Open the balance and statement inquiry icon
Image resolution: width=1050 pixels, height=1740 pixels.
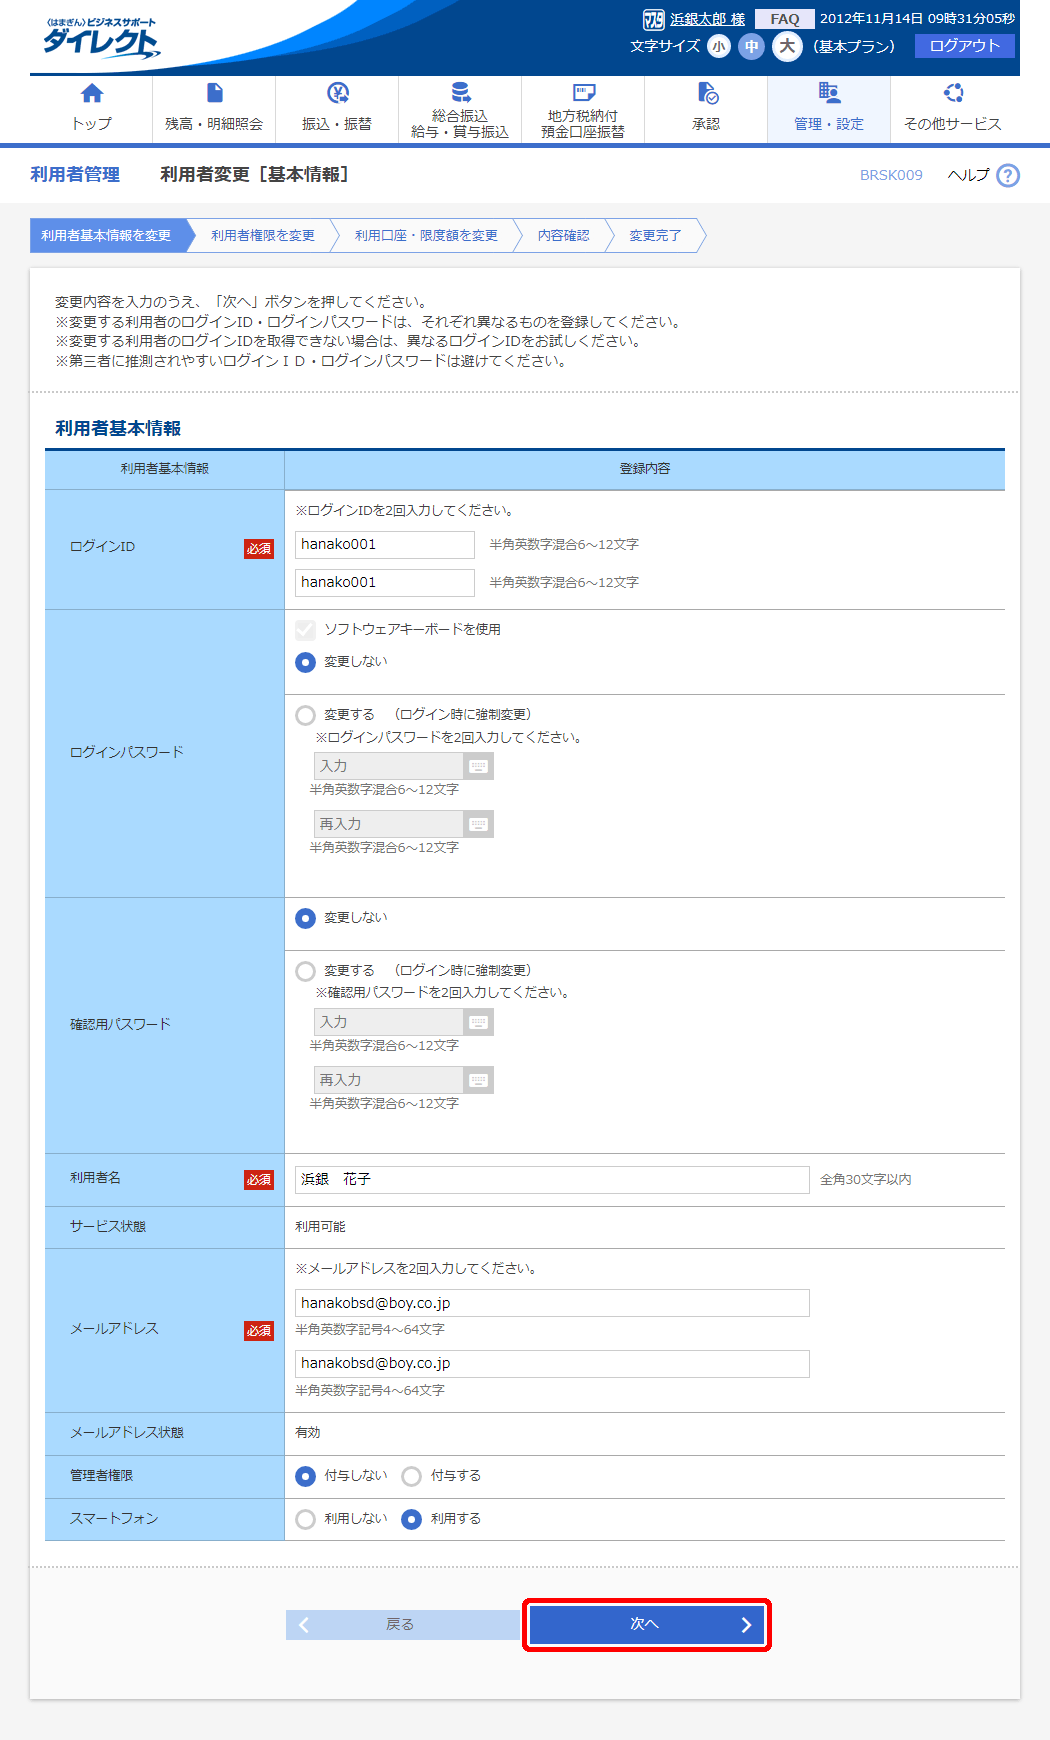click(214, 94)
